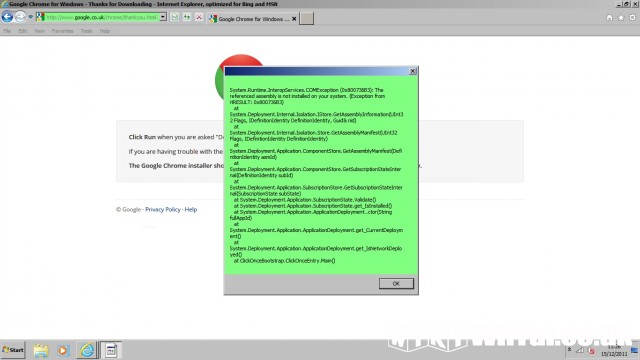Go back with the browser Back arrow
The image size is (640, 360).
click(x=7, y=17)
